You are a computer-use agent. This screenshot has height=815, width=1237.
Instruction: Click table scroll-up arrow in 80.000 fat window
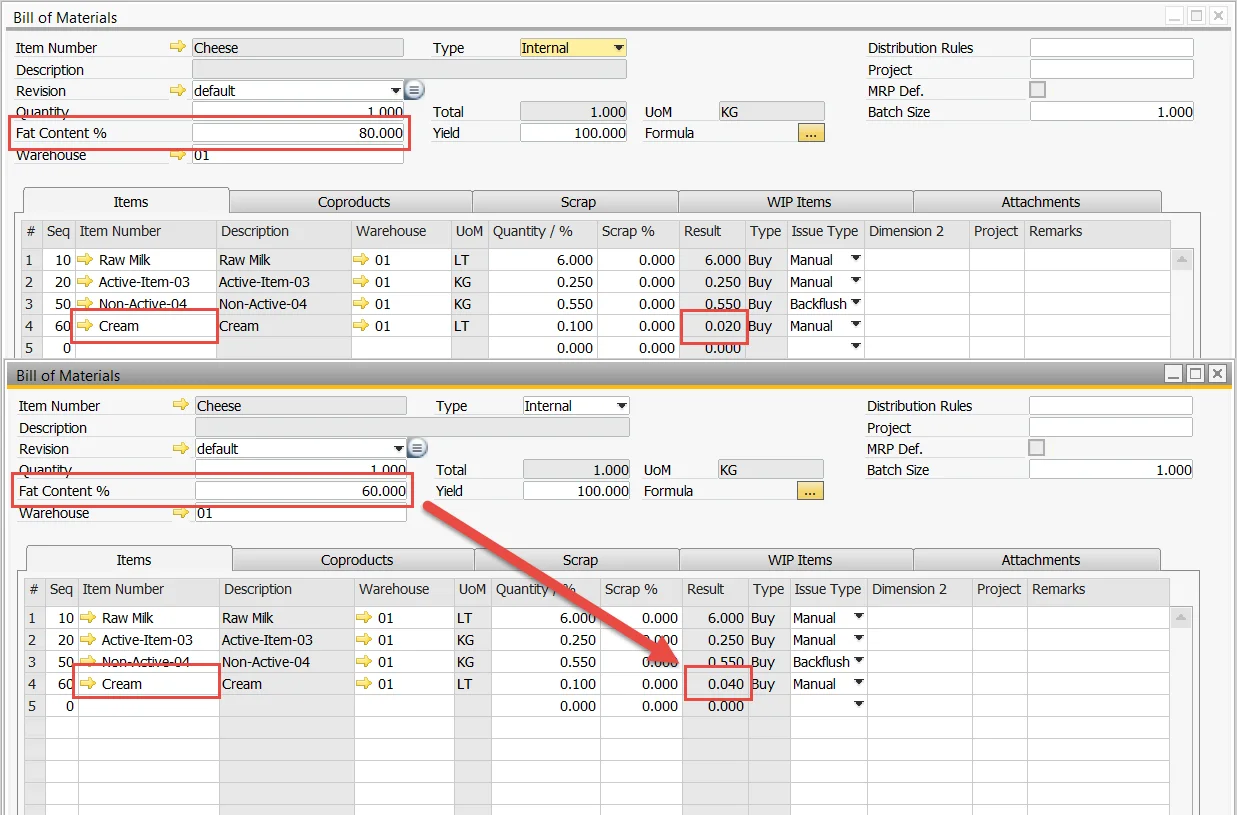tap(1183, 259)
